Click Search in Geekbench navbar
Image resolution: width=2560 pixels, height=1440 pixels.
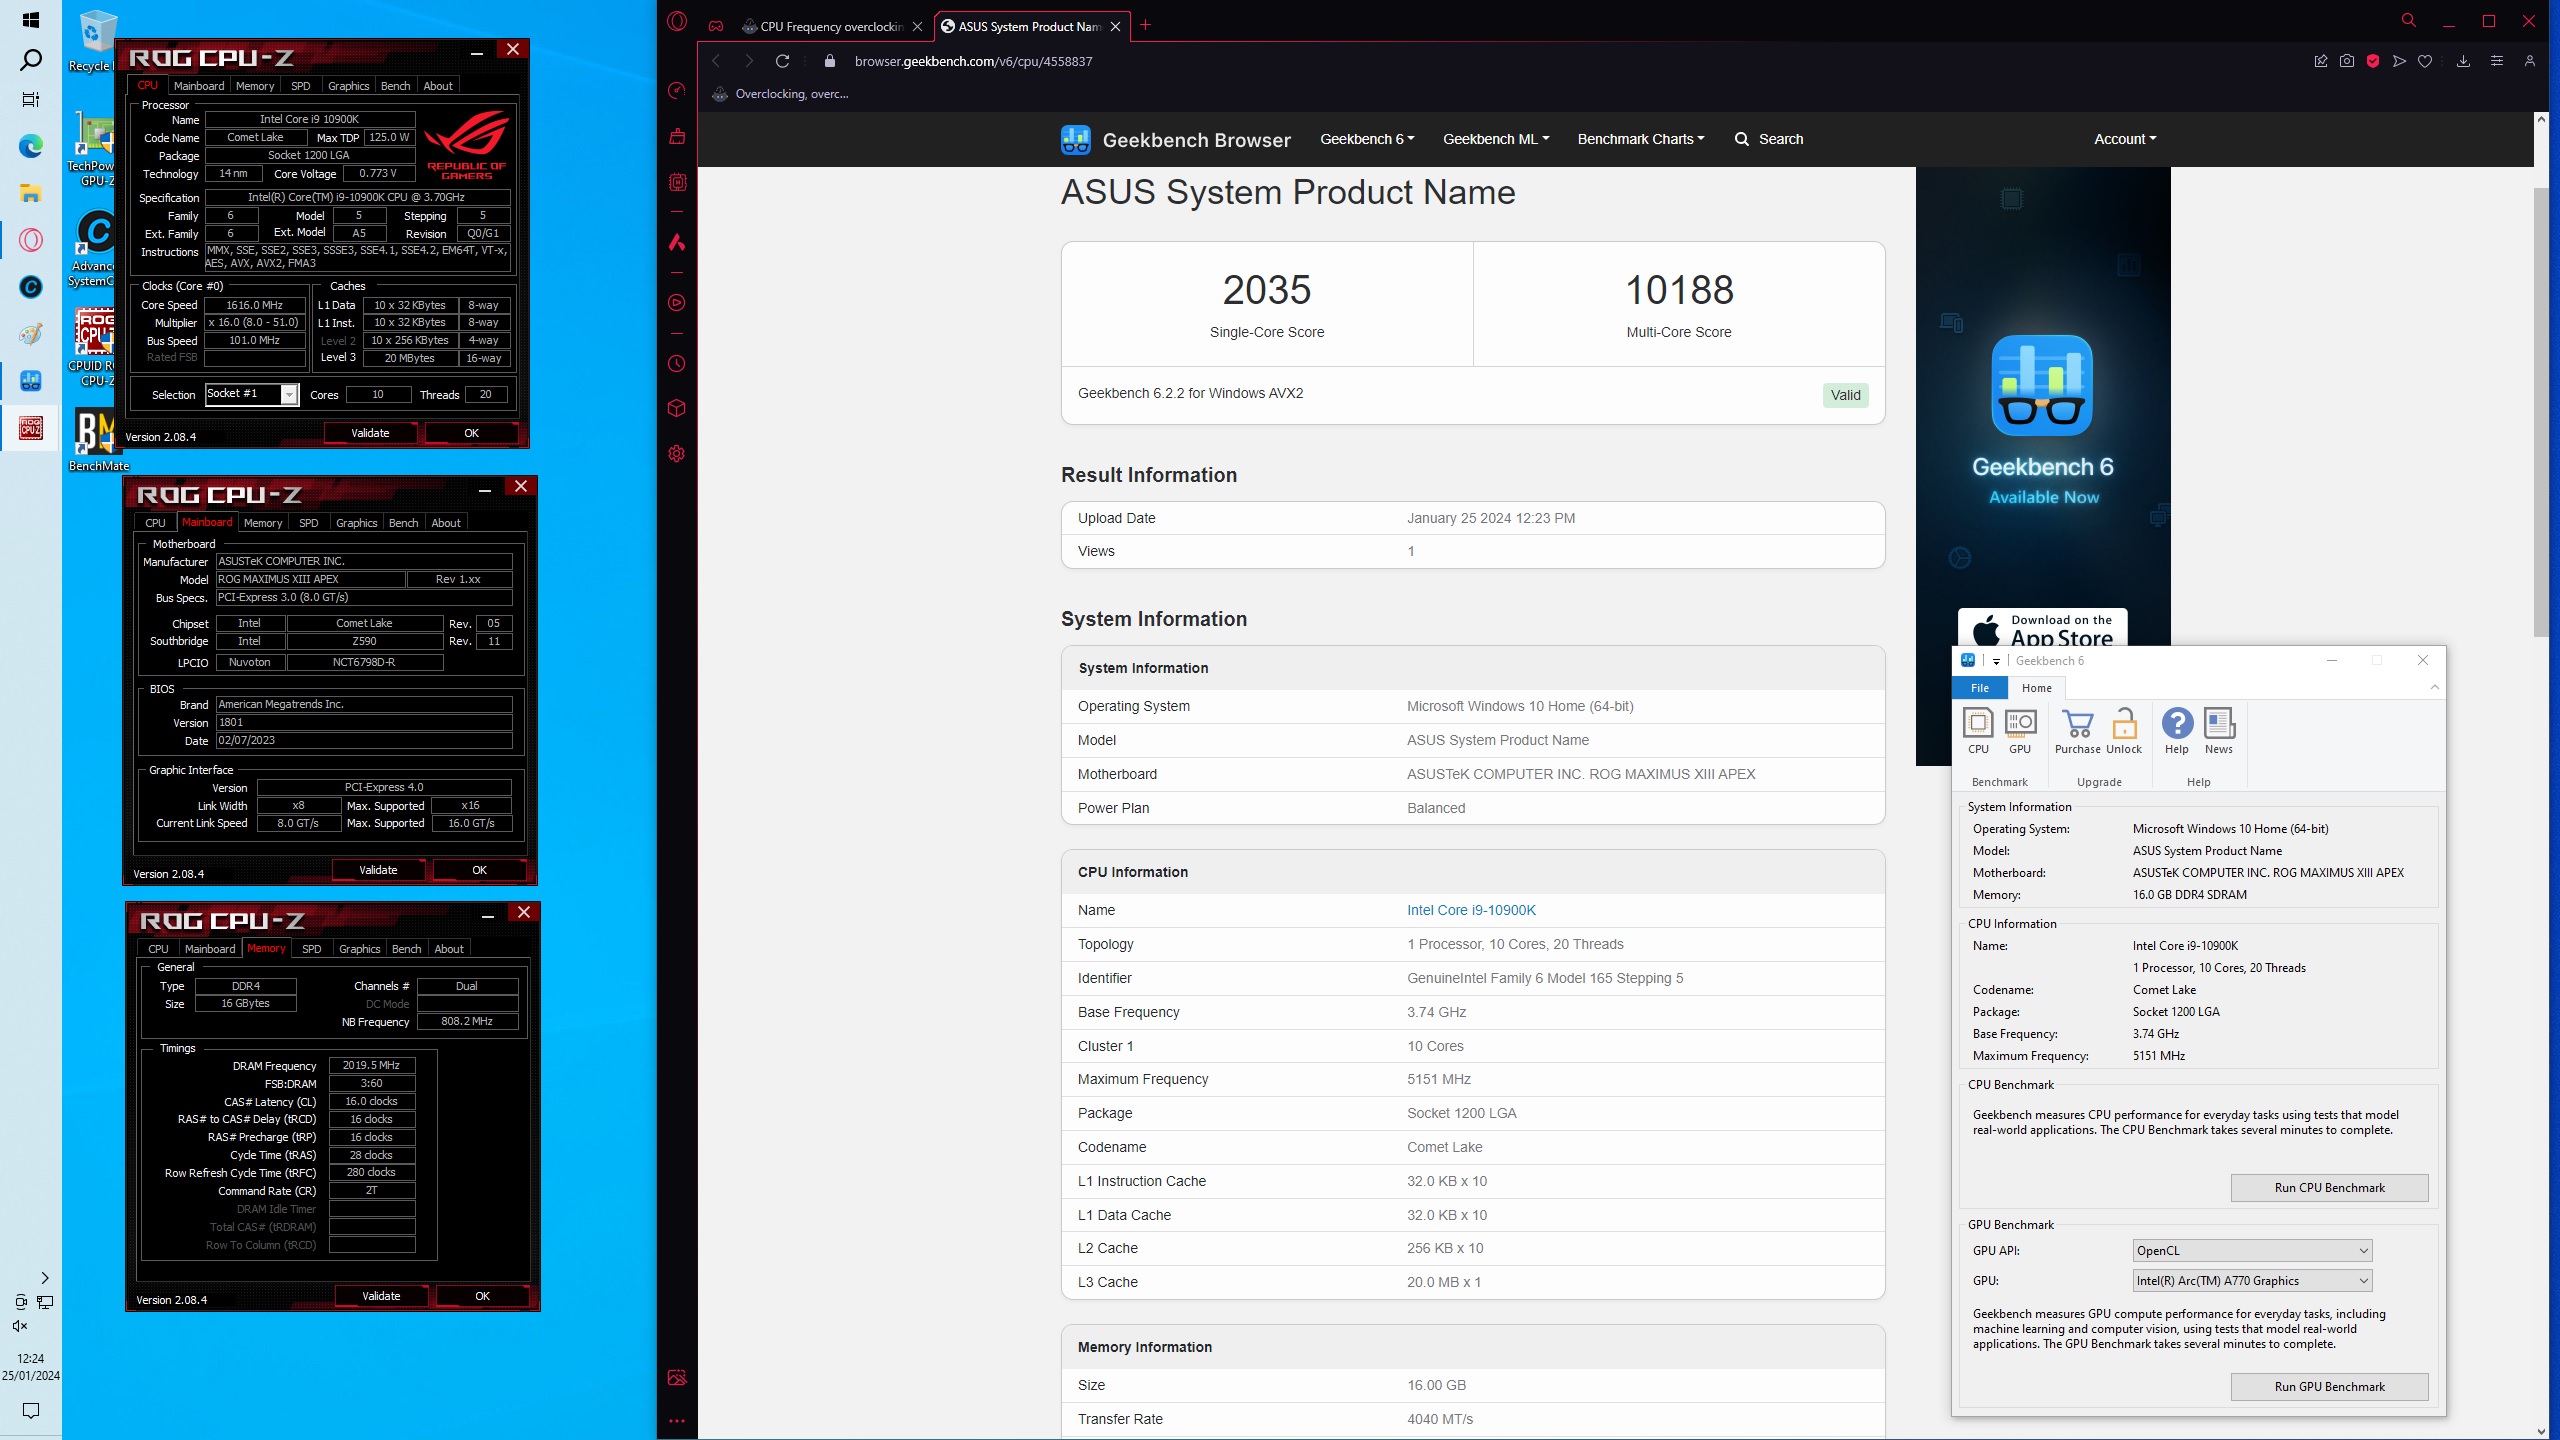click(x=1768, y=139)
